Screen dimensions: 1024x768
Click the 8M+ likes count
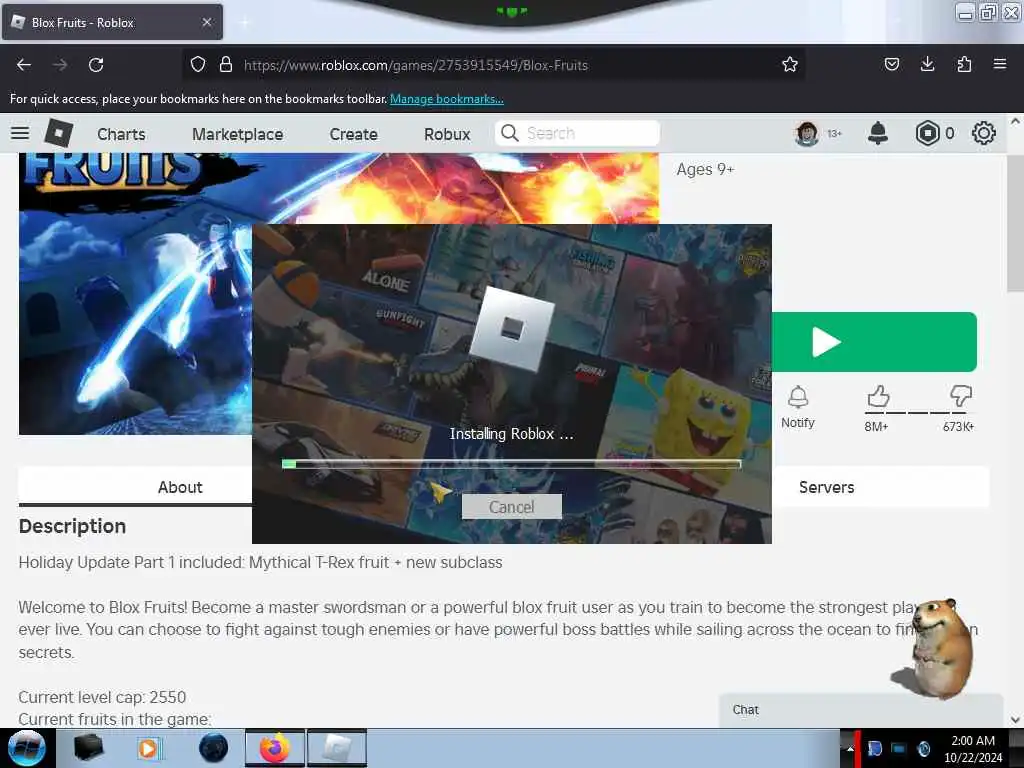[876, 426]
